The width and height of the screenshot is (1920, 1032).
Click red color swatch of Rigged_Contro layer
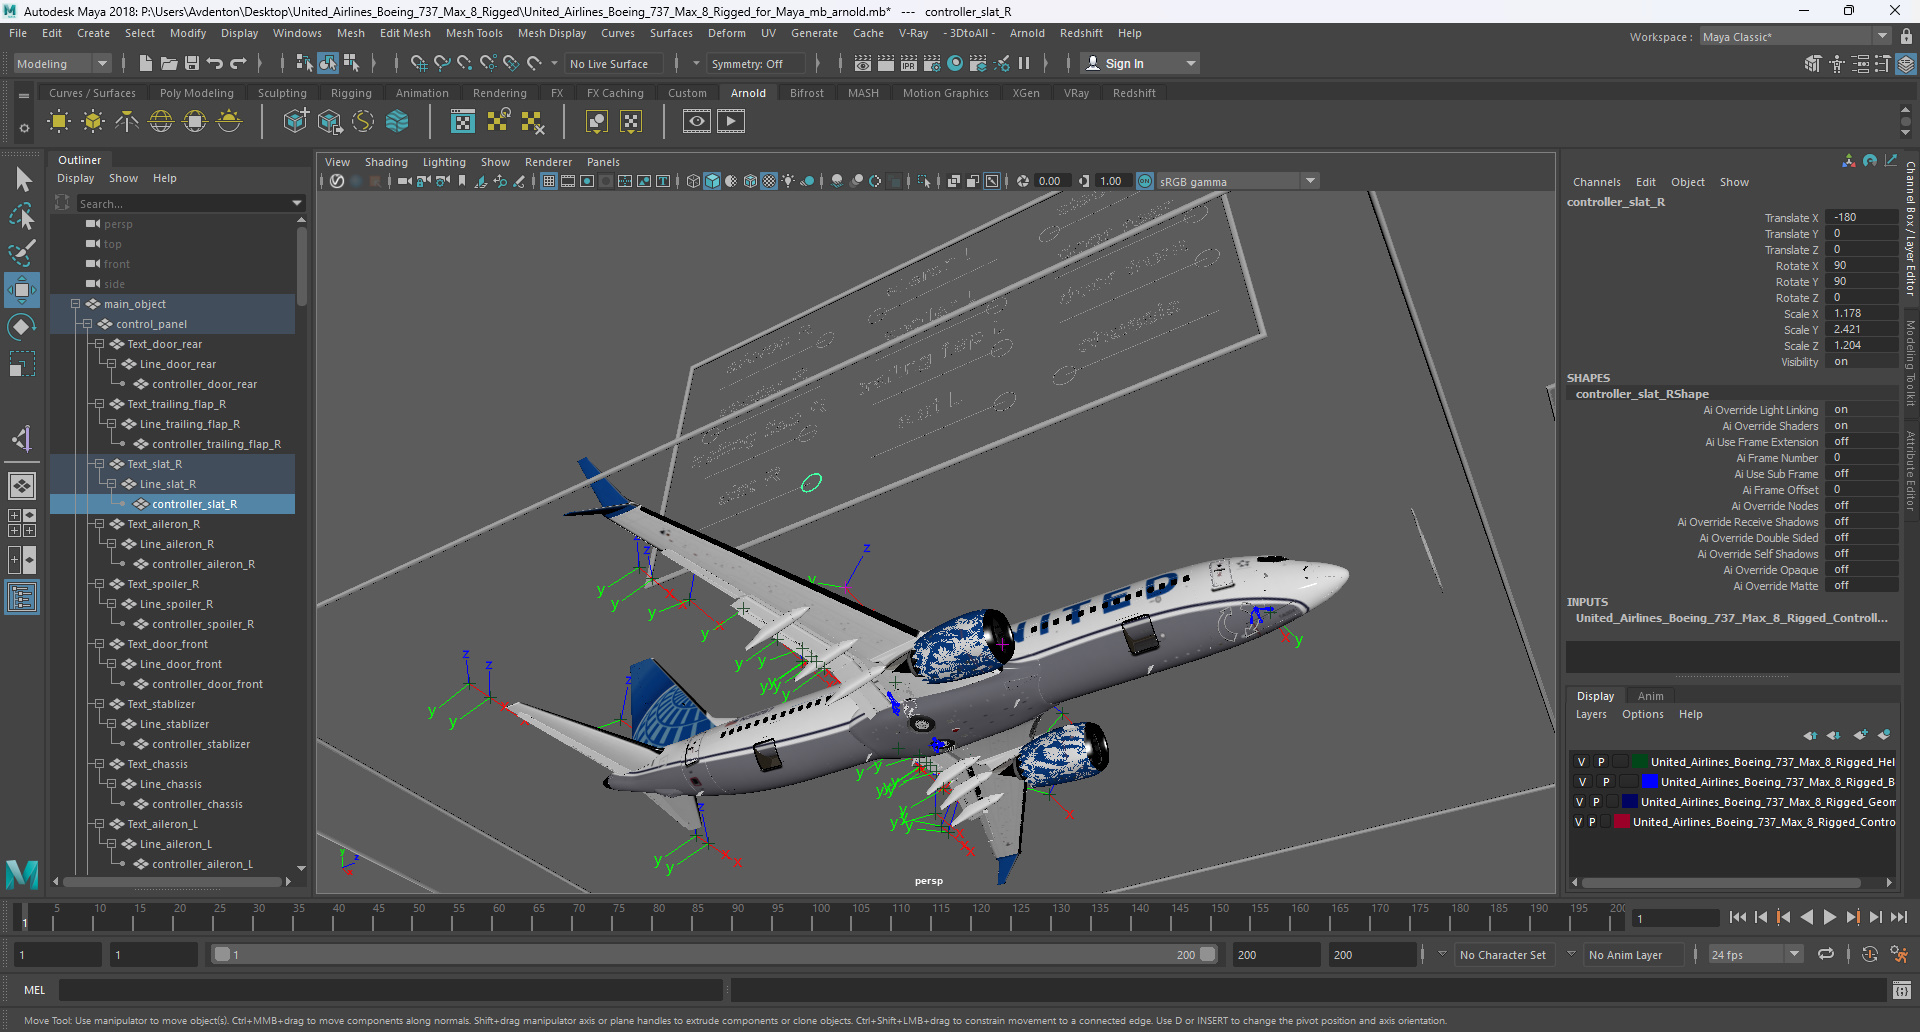[x=1621, y=822]
